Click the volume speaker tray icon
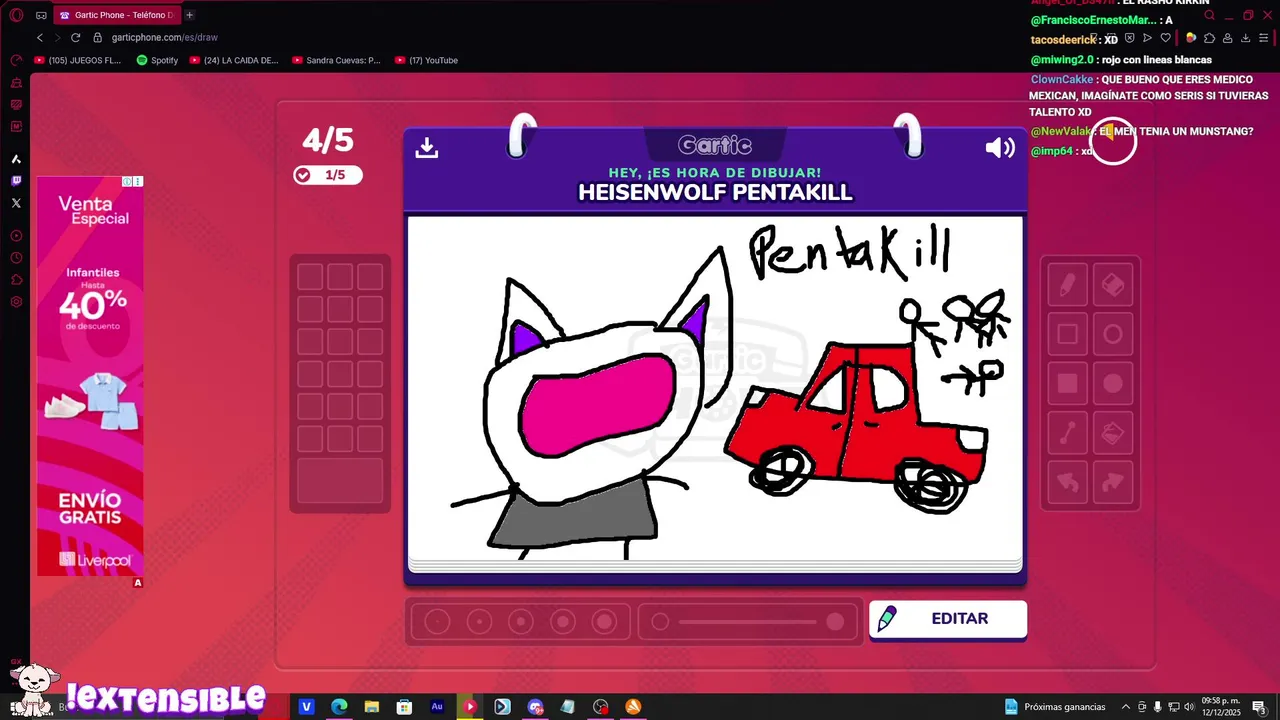1280x720 pixels. (x=1189, y=707)
